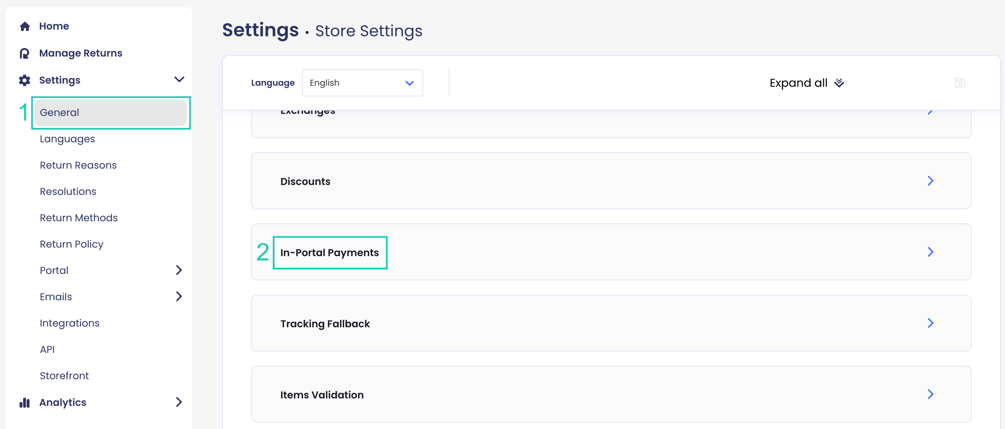Viewport: 1005px width, 429px height.
Task: Expand the Tracking Fallback section arrow
Action: [x=931, y=323]
